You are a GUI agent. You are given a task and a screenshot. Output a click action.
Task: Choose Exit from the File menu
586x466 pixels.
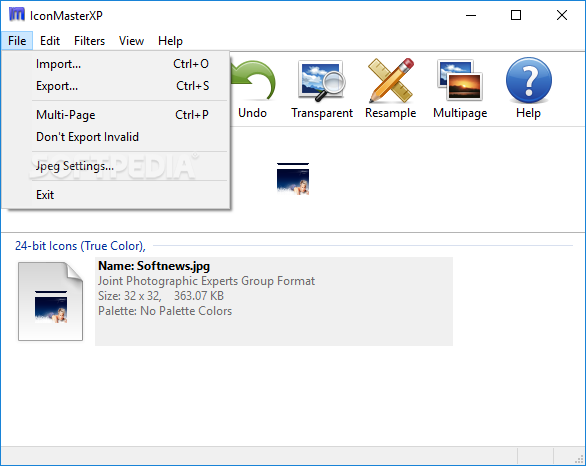(116, 195)
